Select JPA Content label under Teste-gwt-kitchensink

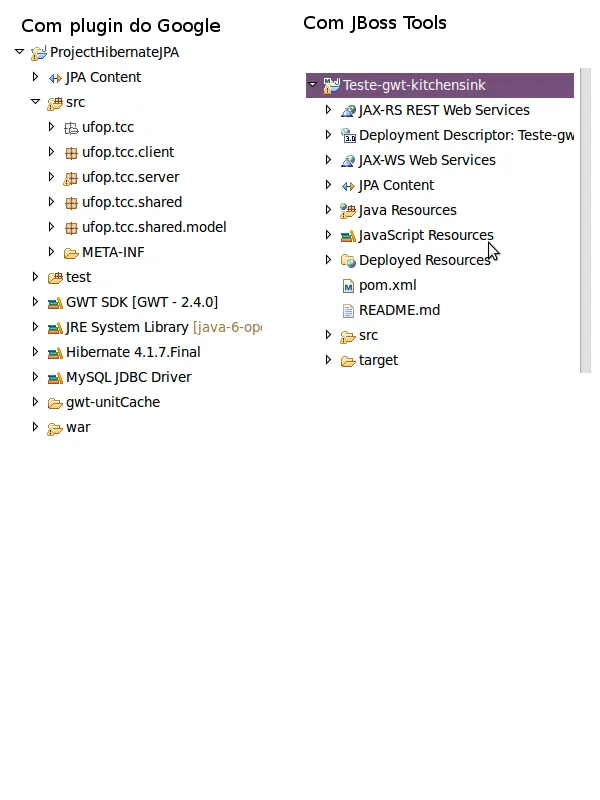tap(396, 185)
